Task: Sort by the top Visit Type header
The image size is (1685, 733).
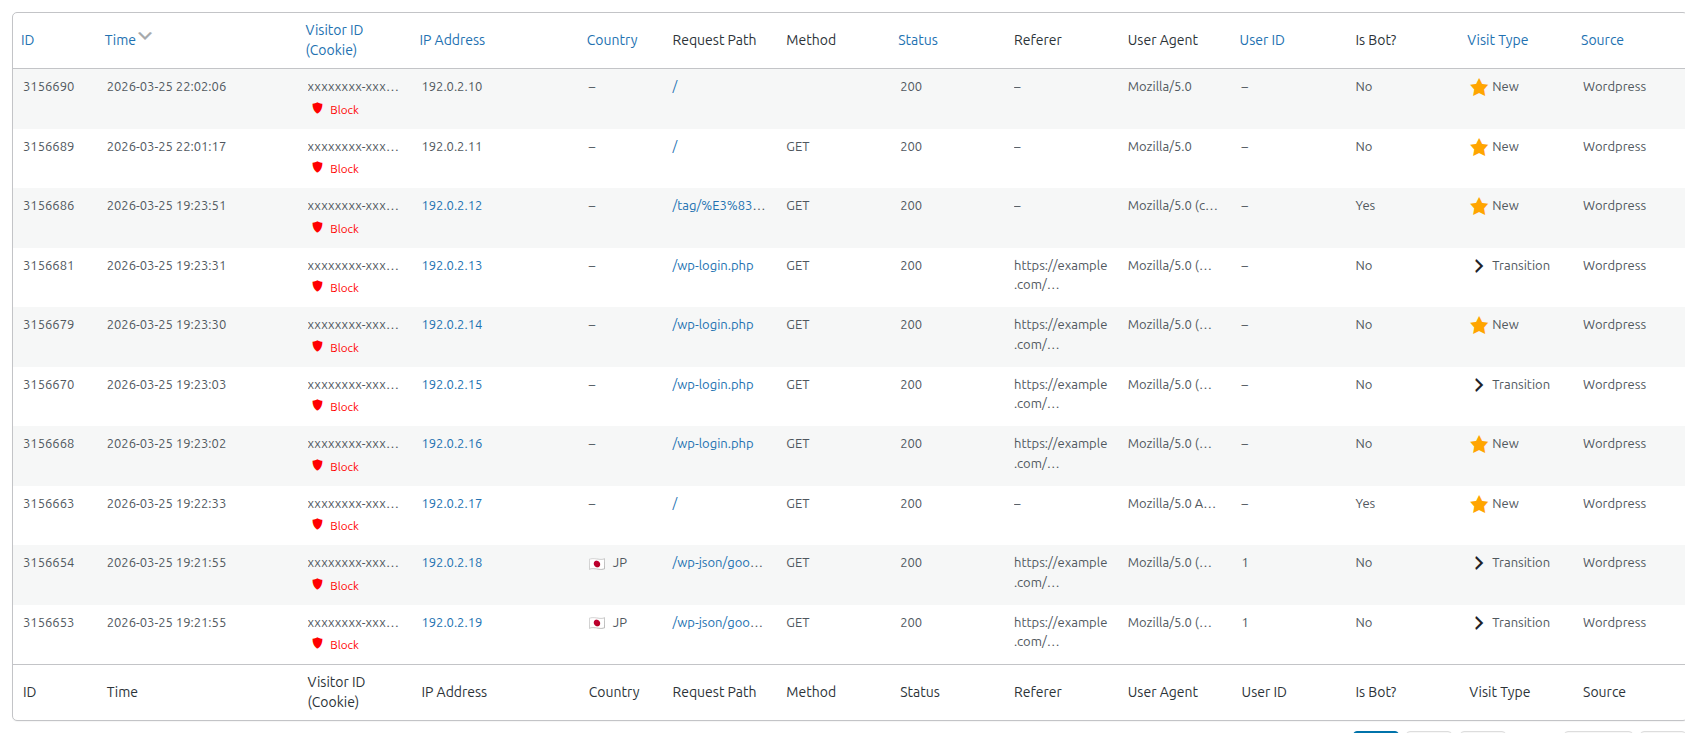Action: tap(1498, 40)
